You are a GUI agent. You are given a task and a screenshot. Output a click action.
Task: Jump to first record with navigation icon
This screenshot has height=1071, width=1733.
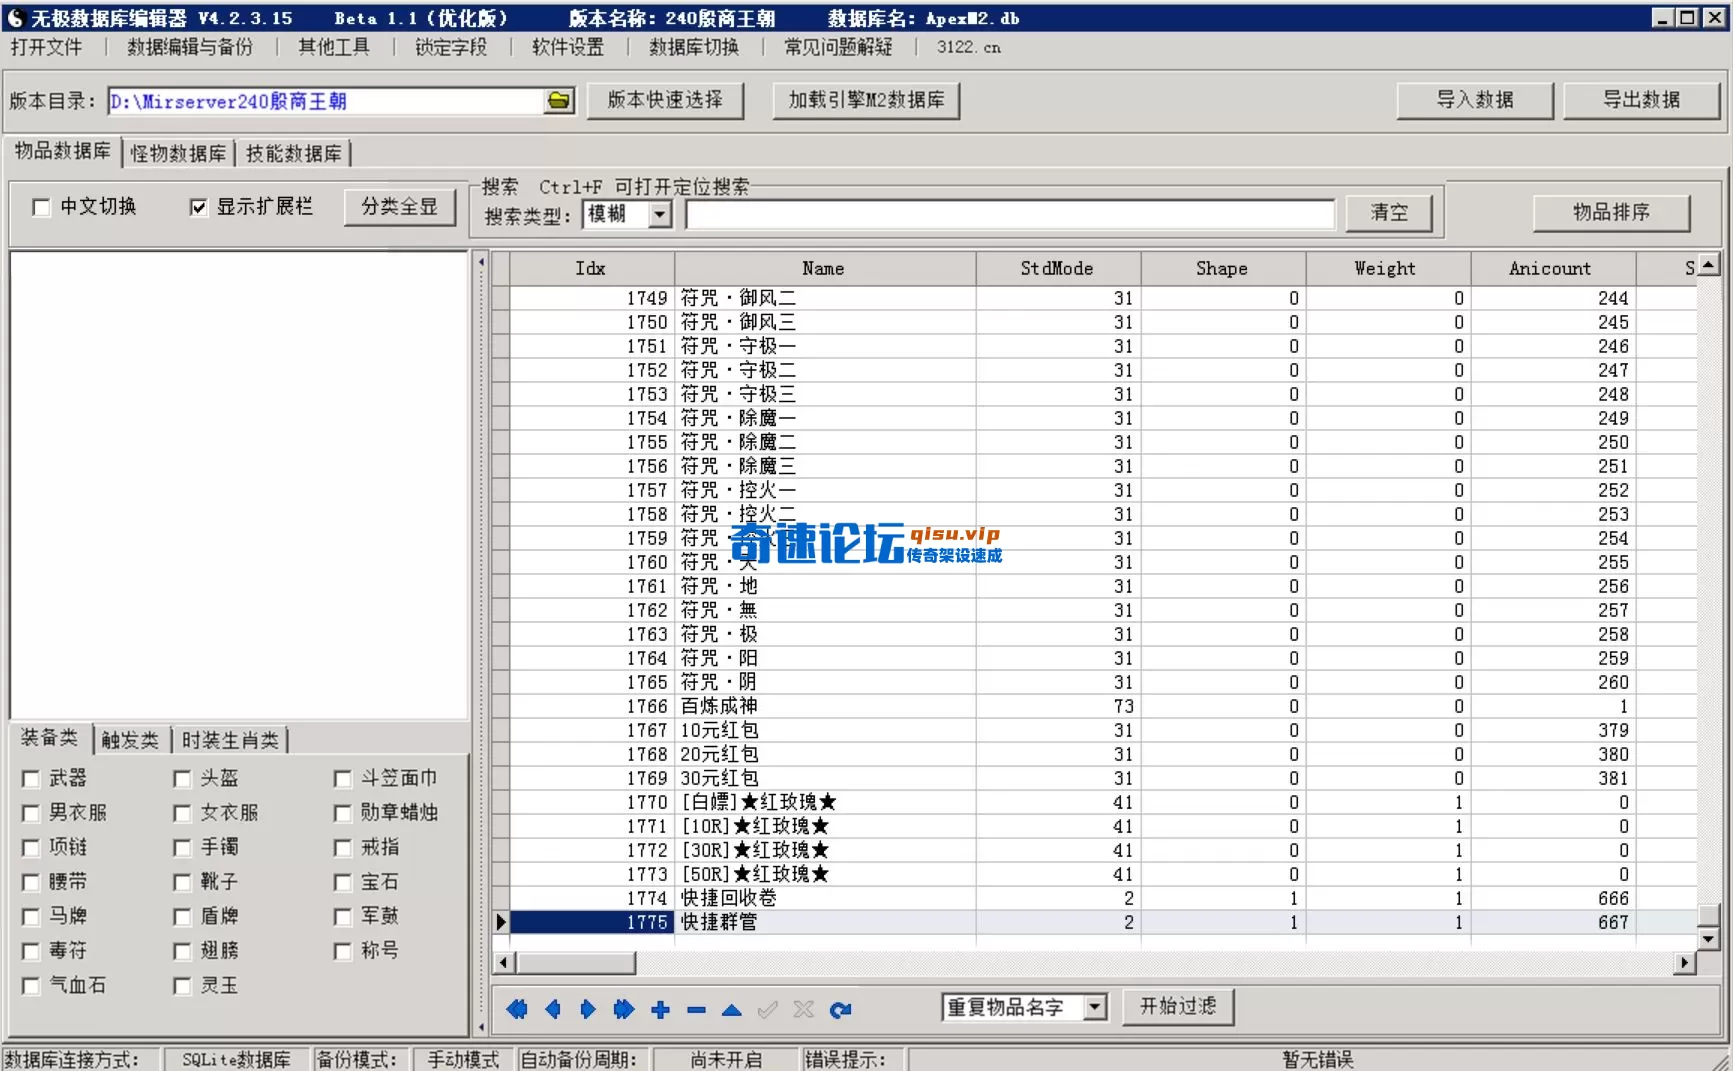517,1010
